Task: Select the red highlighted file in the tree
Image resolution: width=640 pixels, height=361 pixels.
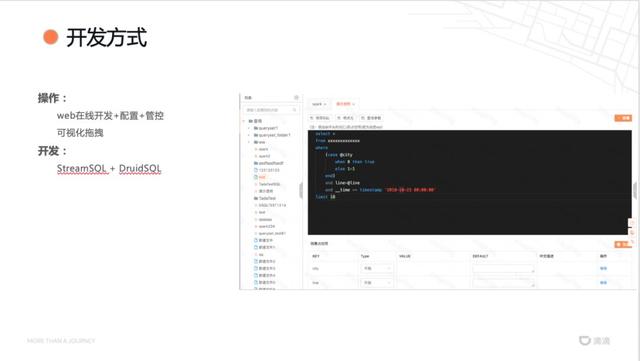Action: (x=260, y=177)
